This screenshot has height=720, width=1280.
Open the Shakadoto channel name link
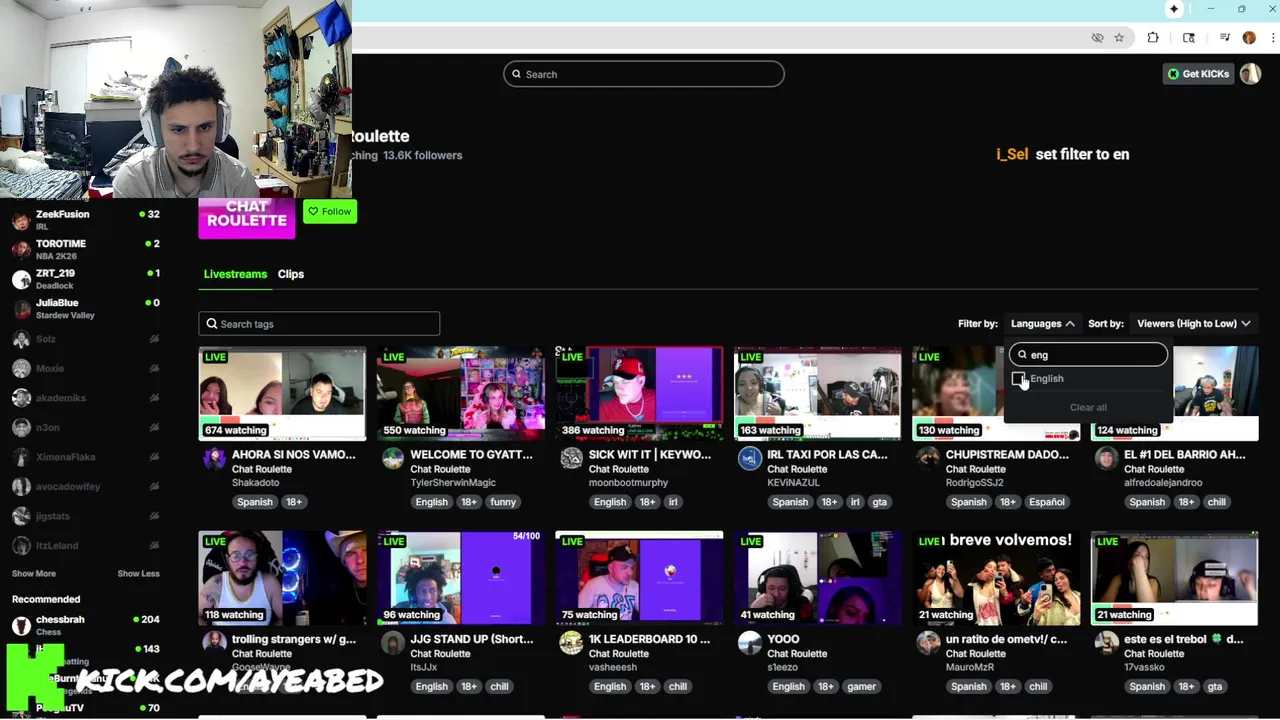[x=255, y=483]
